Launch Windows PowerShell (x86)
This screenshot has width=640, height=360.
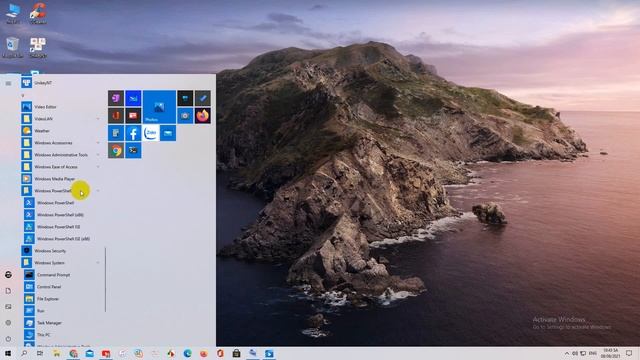pyautogui.click(x=61, y=215)
